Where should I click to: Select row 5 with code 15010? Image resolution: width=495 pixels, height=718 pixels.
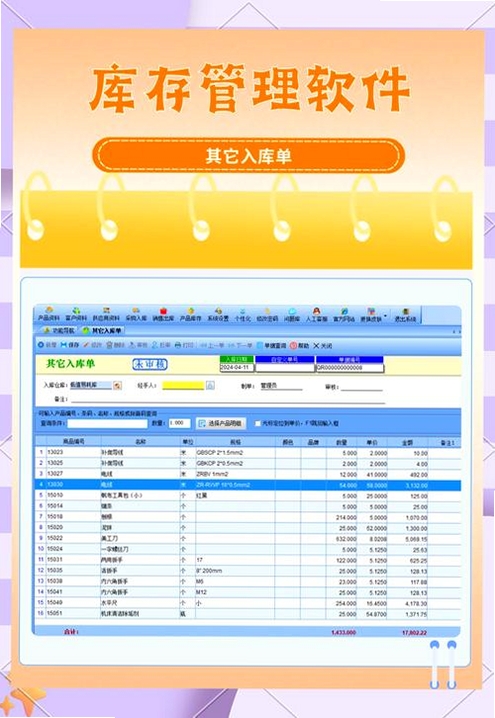[248, 495]
